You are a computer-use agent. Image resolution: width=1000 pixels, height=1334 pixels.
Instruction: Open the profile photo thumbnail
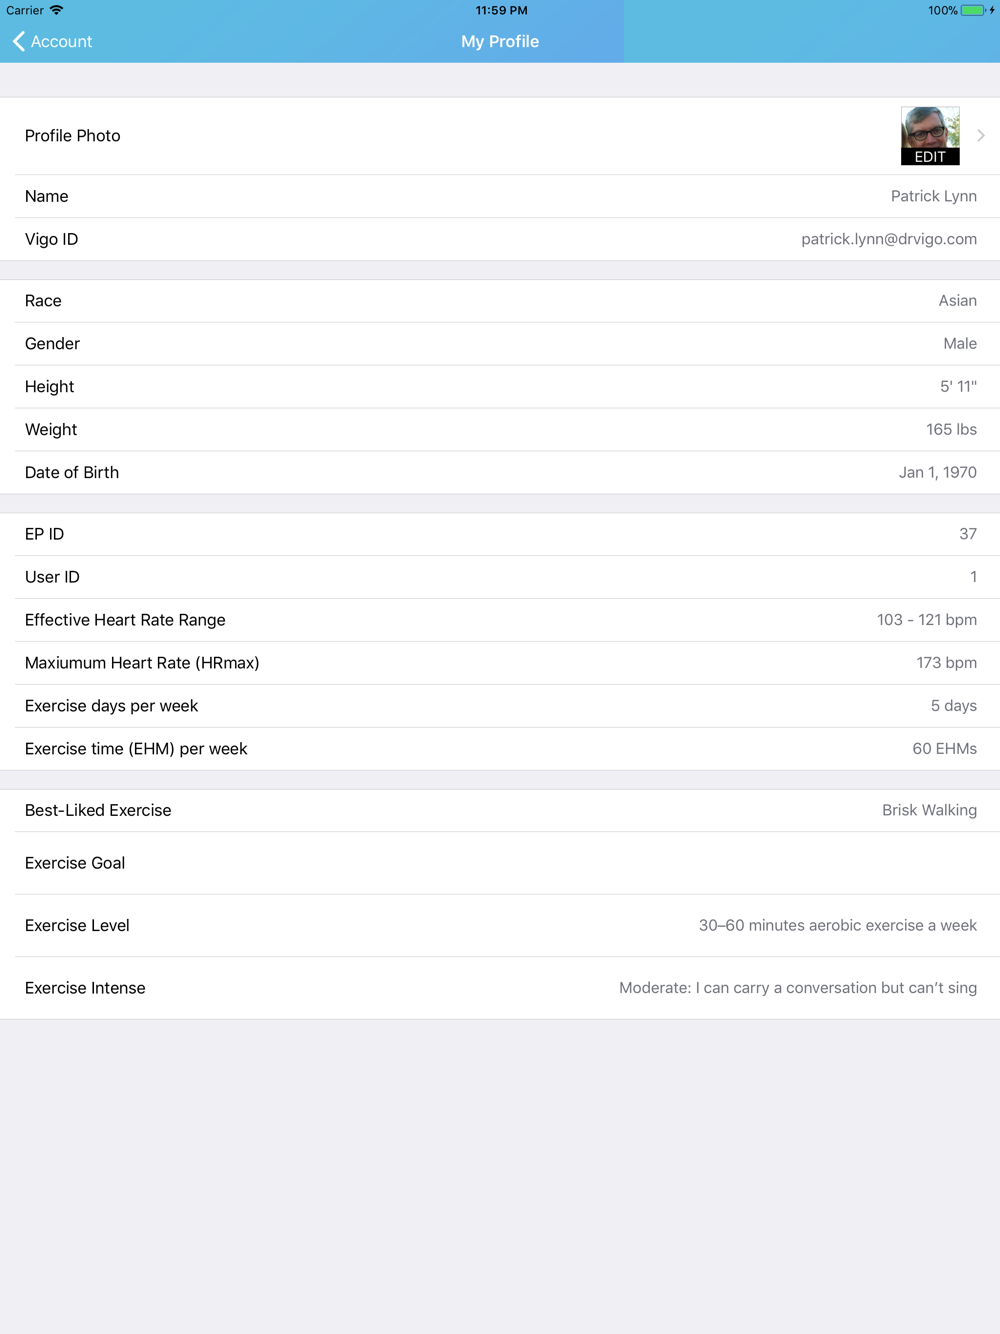pos(930,135)
